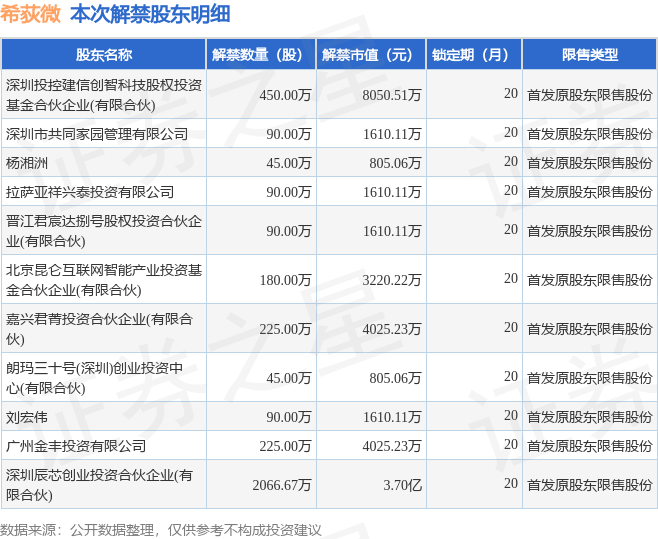Select shareholder 杨湘洲

coord(26,163)
